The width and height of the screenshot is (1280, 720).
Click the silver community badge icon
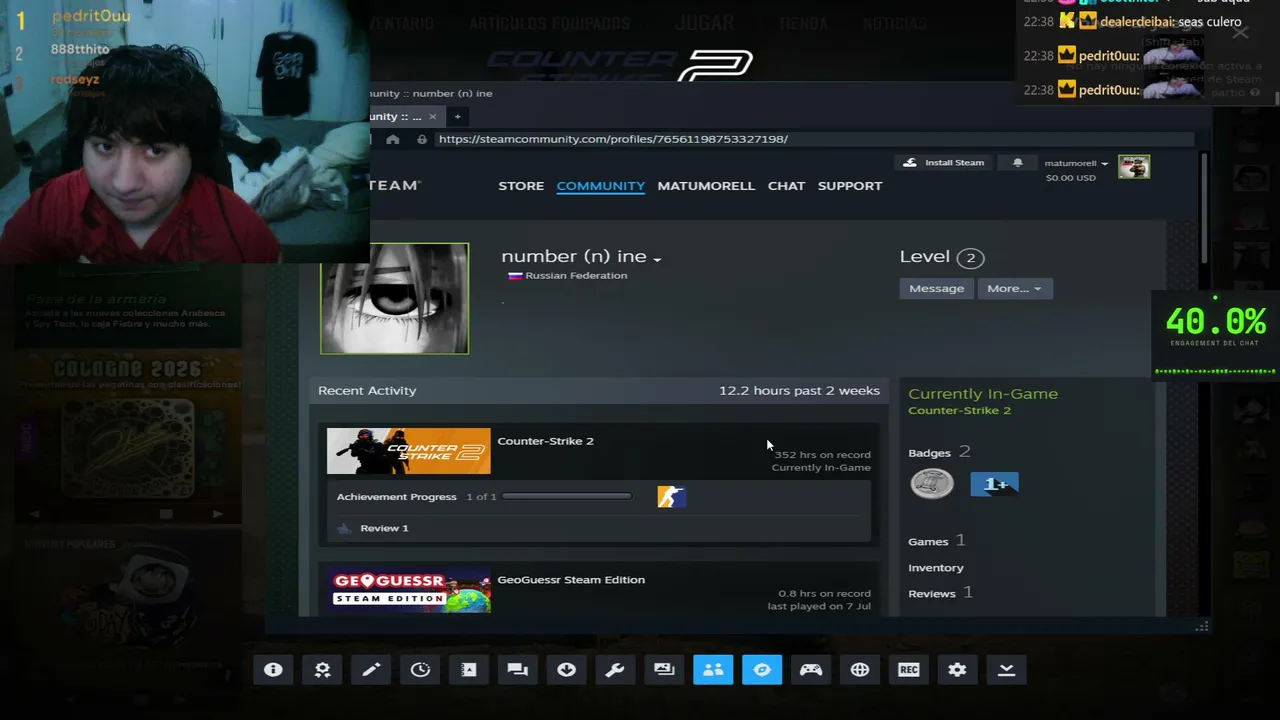click(931, 484)
